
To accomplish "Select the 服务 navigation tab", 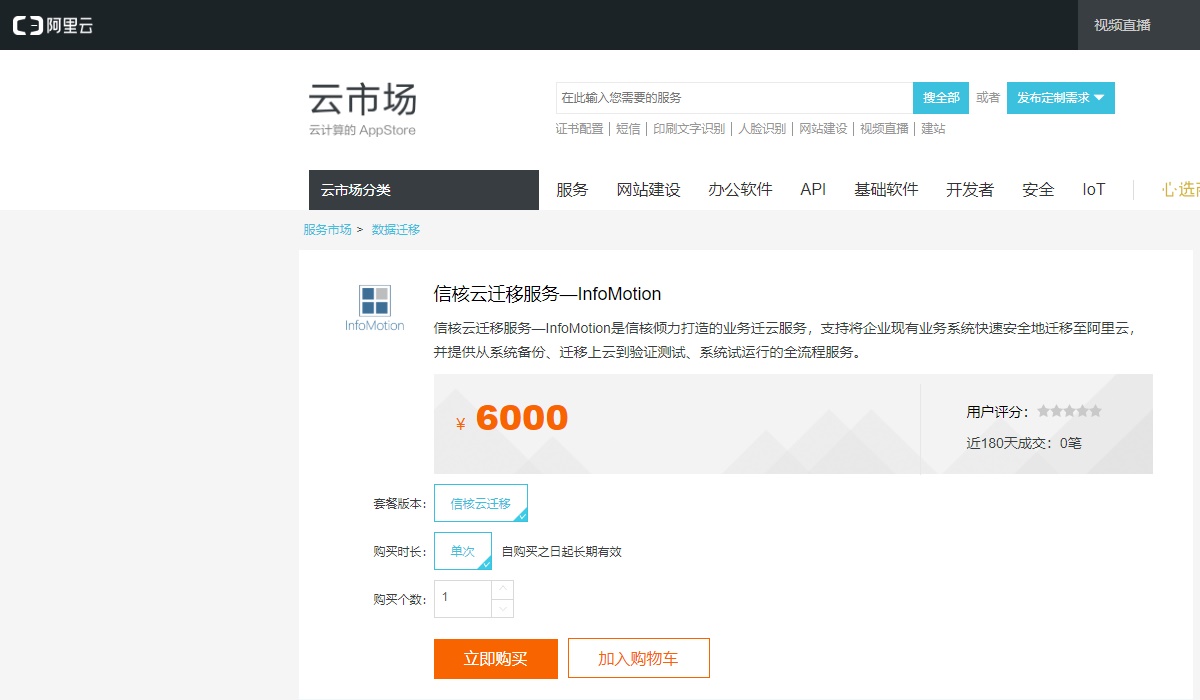I will [572, 190].
